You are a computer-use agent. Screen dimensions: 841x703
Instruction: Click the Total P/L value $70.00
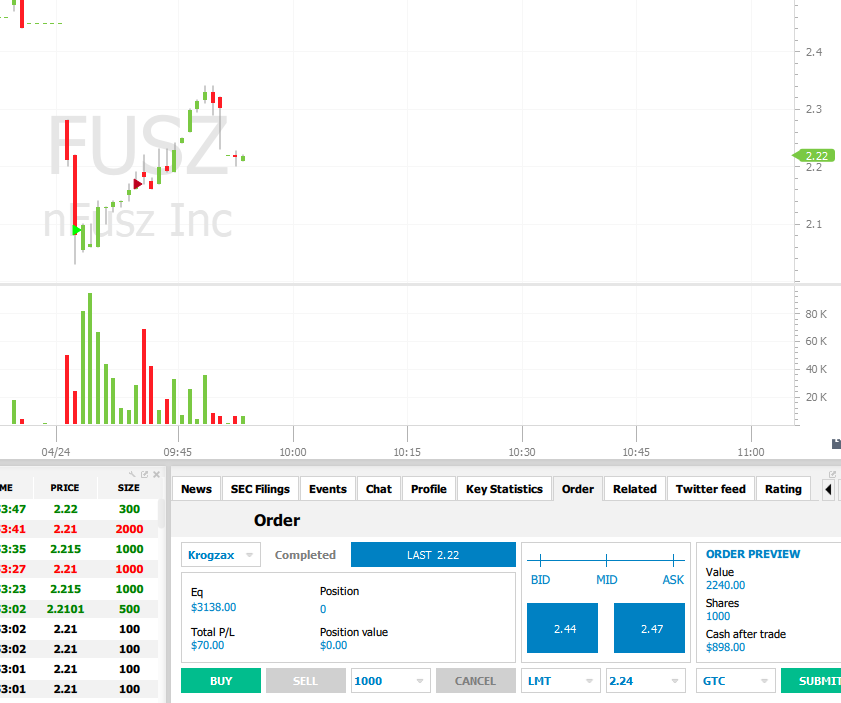(208, 645)
